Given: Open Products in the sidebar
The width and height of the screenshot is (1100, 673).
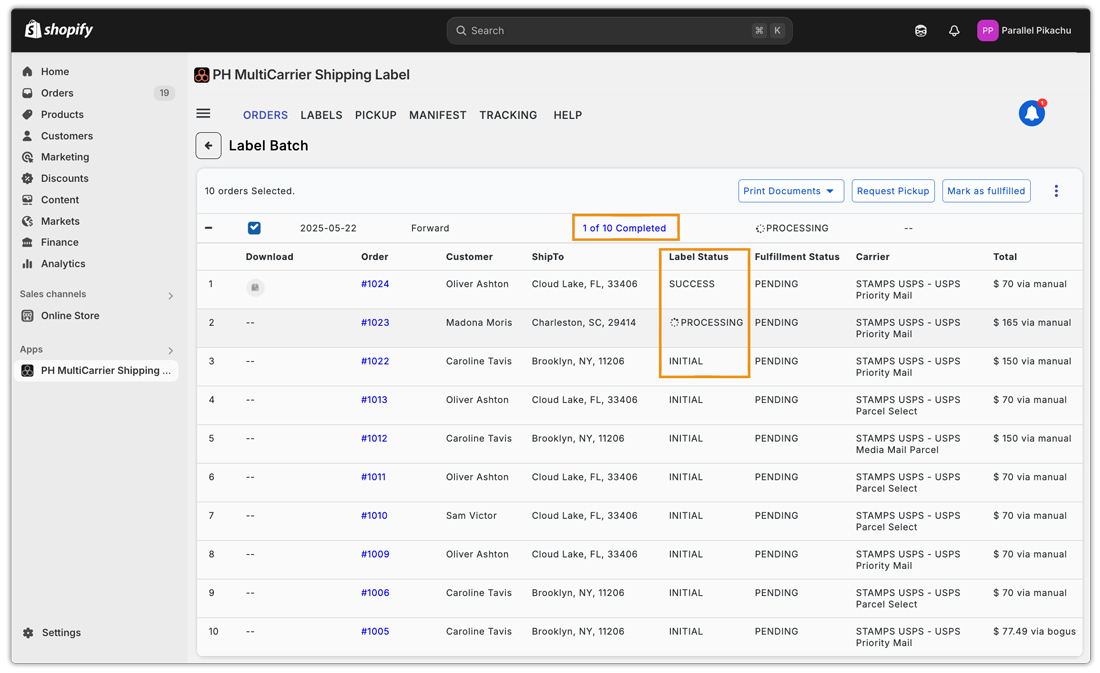Looking at the screenshot, I should [62, 114].
